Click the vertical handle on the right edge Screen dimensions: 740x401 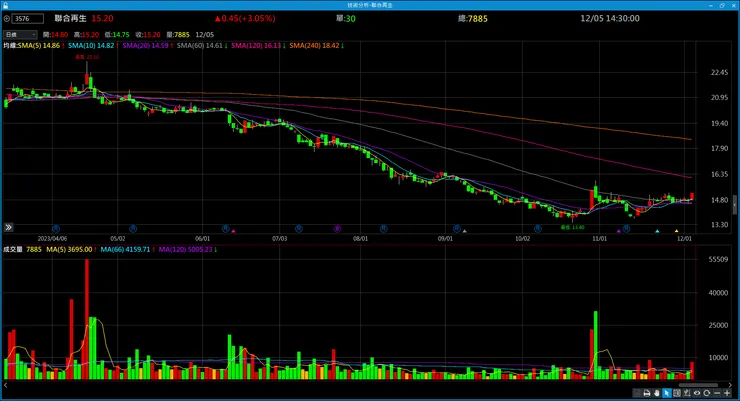click(735, 205)
